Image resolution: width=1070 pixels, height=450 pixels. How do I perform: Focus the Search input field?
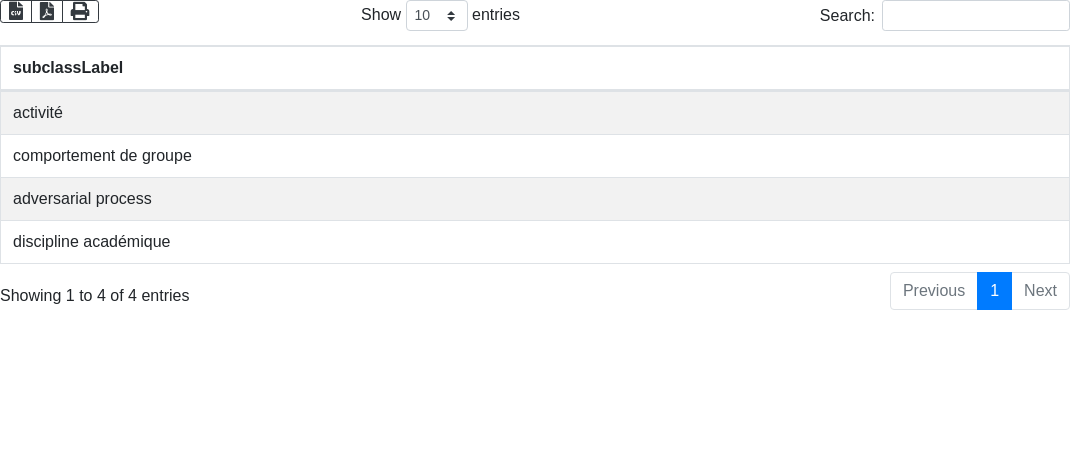(x=975, y=15)
